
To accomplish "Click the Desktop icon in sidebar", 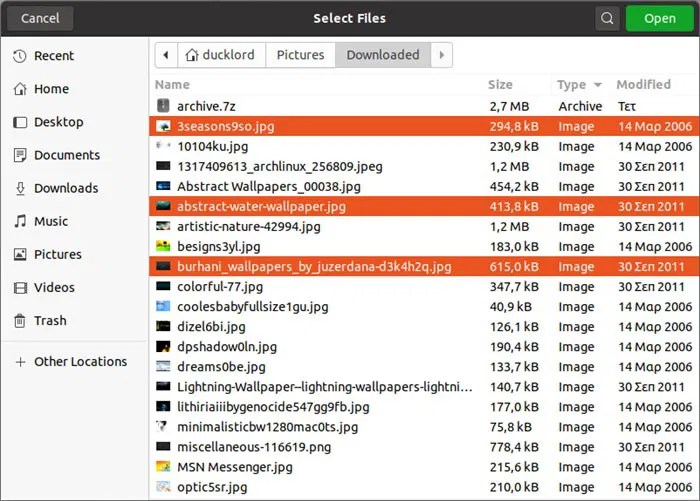I will (x=20, y=122).
